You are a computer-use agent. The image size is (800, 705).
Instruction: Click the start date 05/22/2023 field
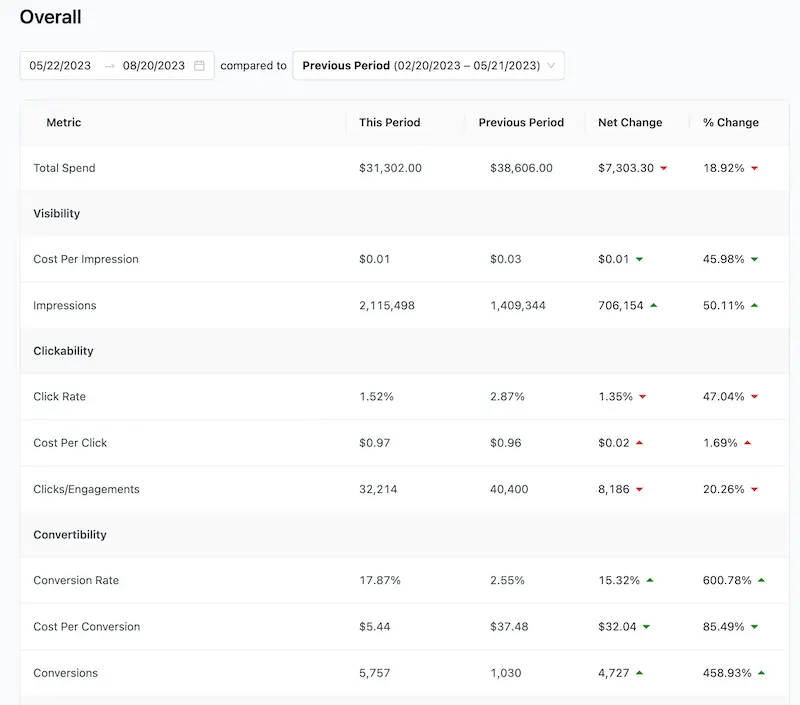(60, 66)
